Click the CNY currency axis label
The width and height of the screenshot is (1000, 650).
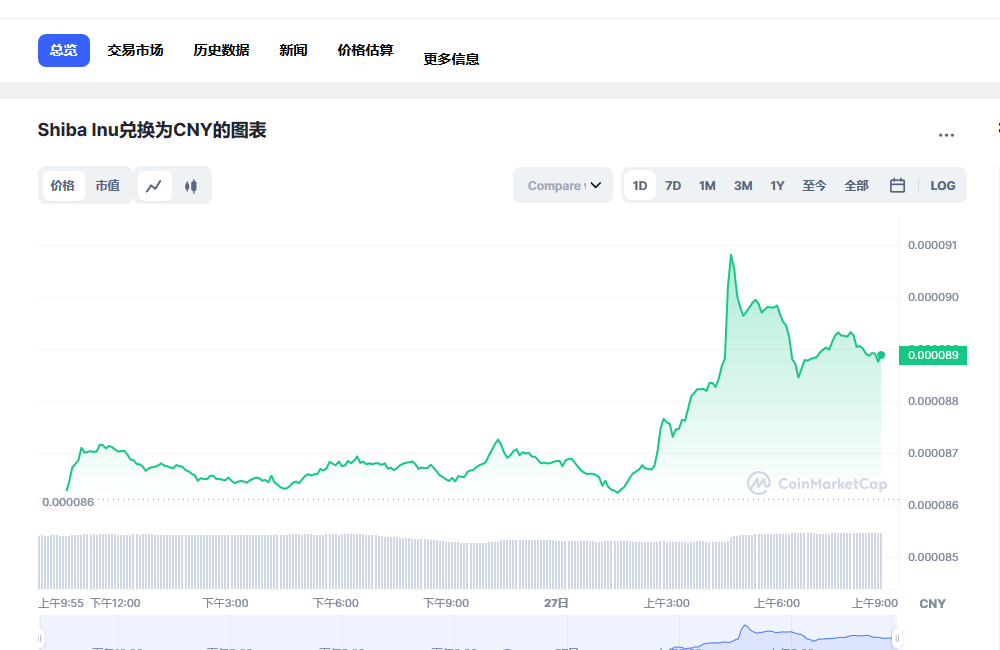[932, 603]
